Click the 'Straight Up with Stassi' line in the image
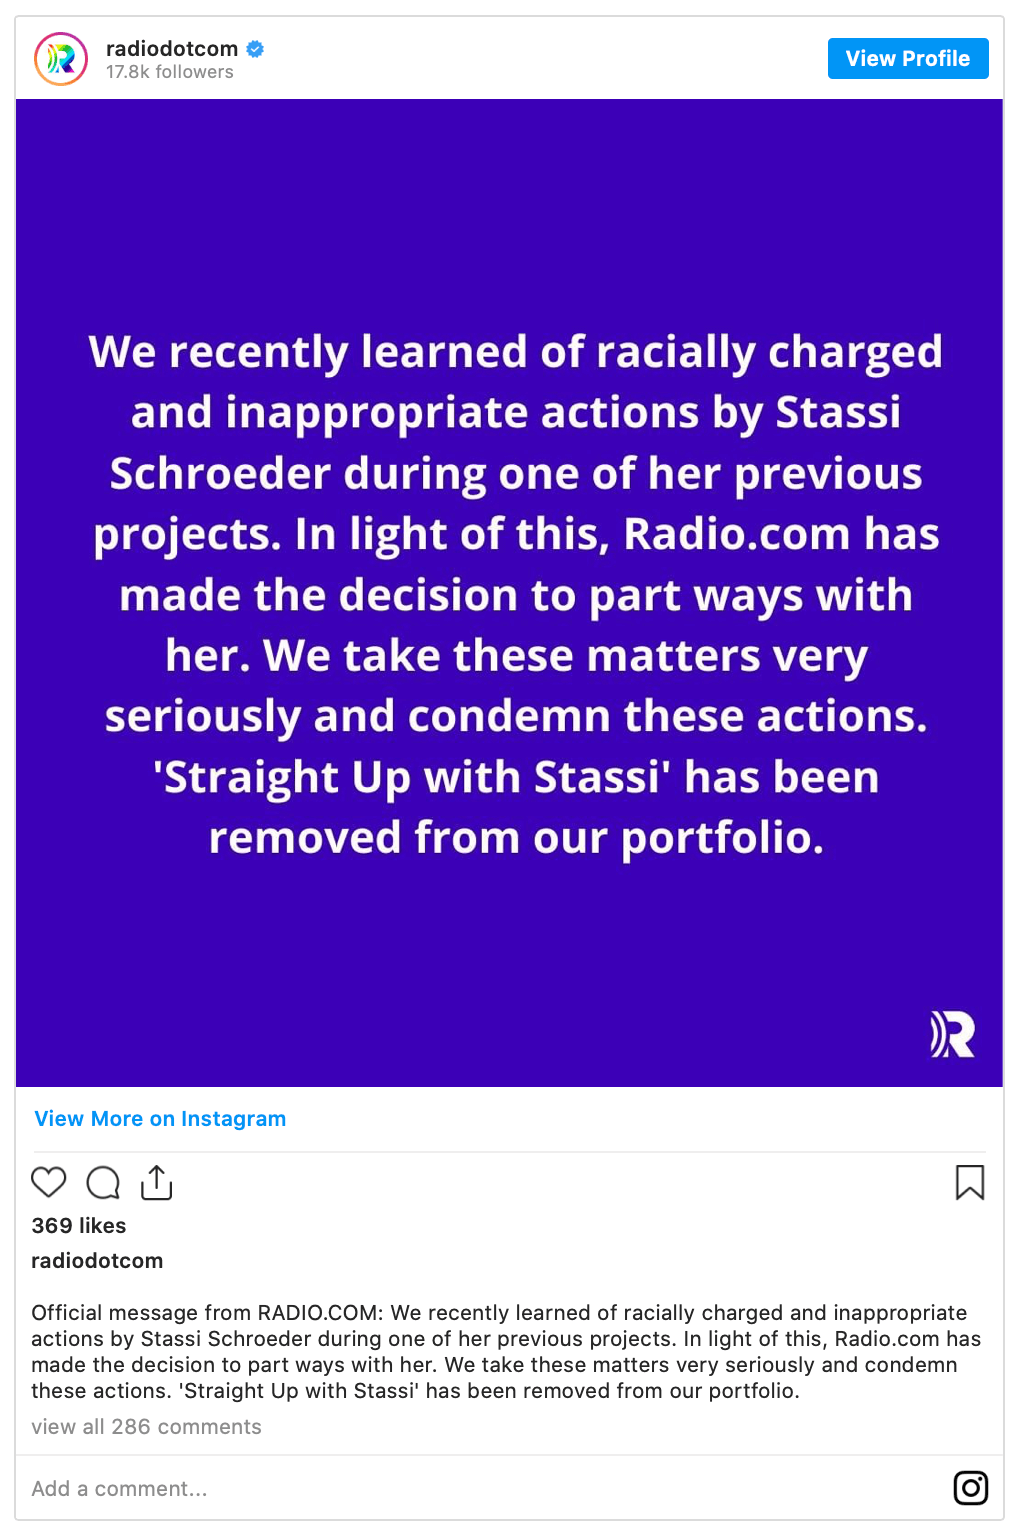Viewport: 1018px width, 1536px height. point(516,777)
